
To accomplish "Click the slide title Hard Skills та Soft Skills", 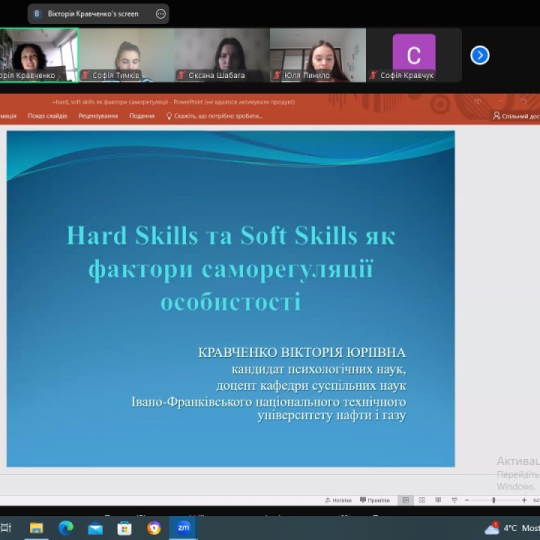I will [x=231, y=268].
